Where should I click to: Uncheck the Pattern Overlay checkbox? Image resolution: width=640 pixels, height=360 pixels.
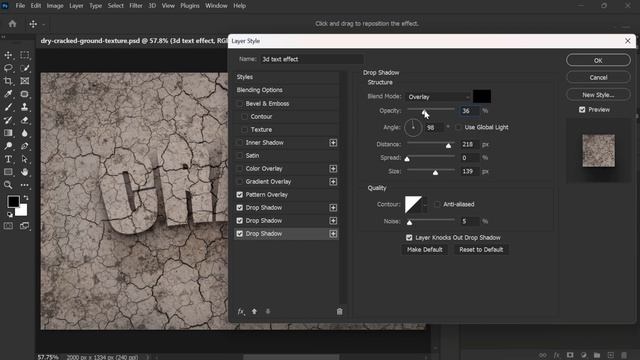240,195
